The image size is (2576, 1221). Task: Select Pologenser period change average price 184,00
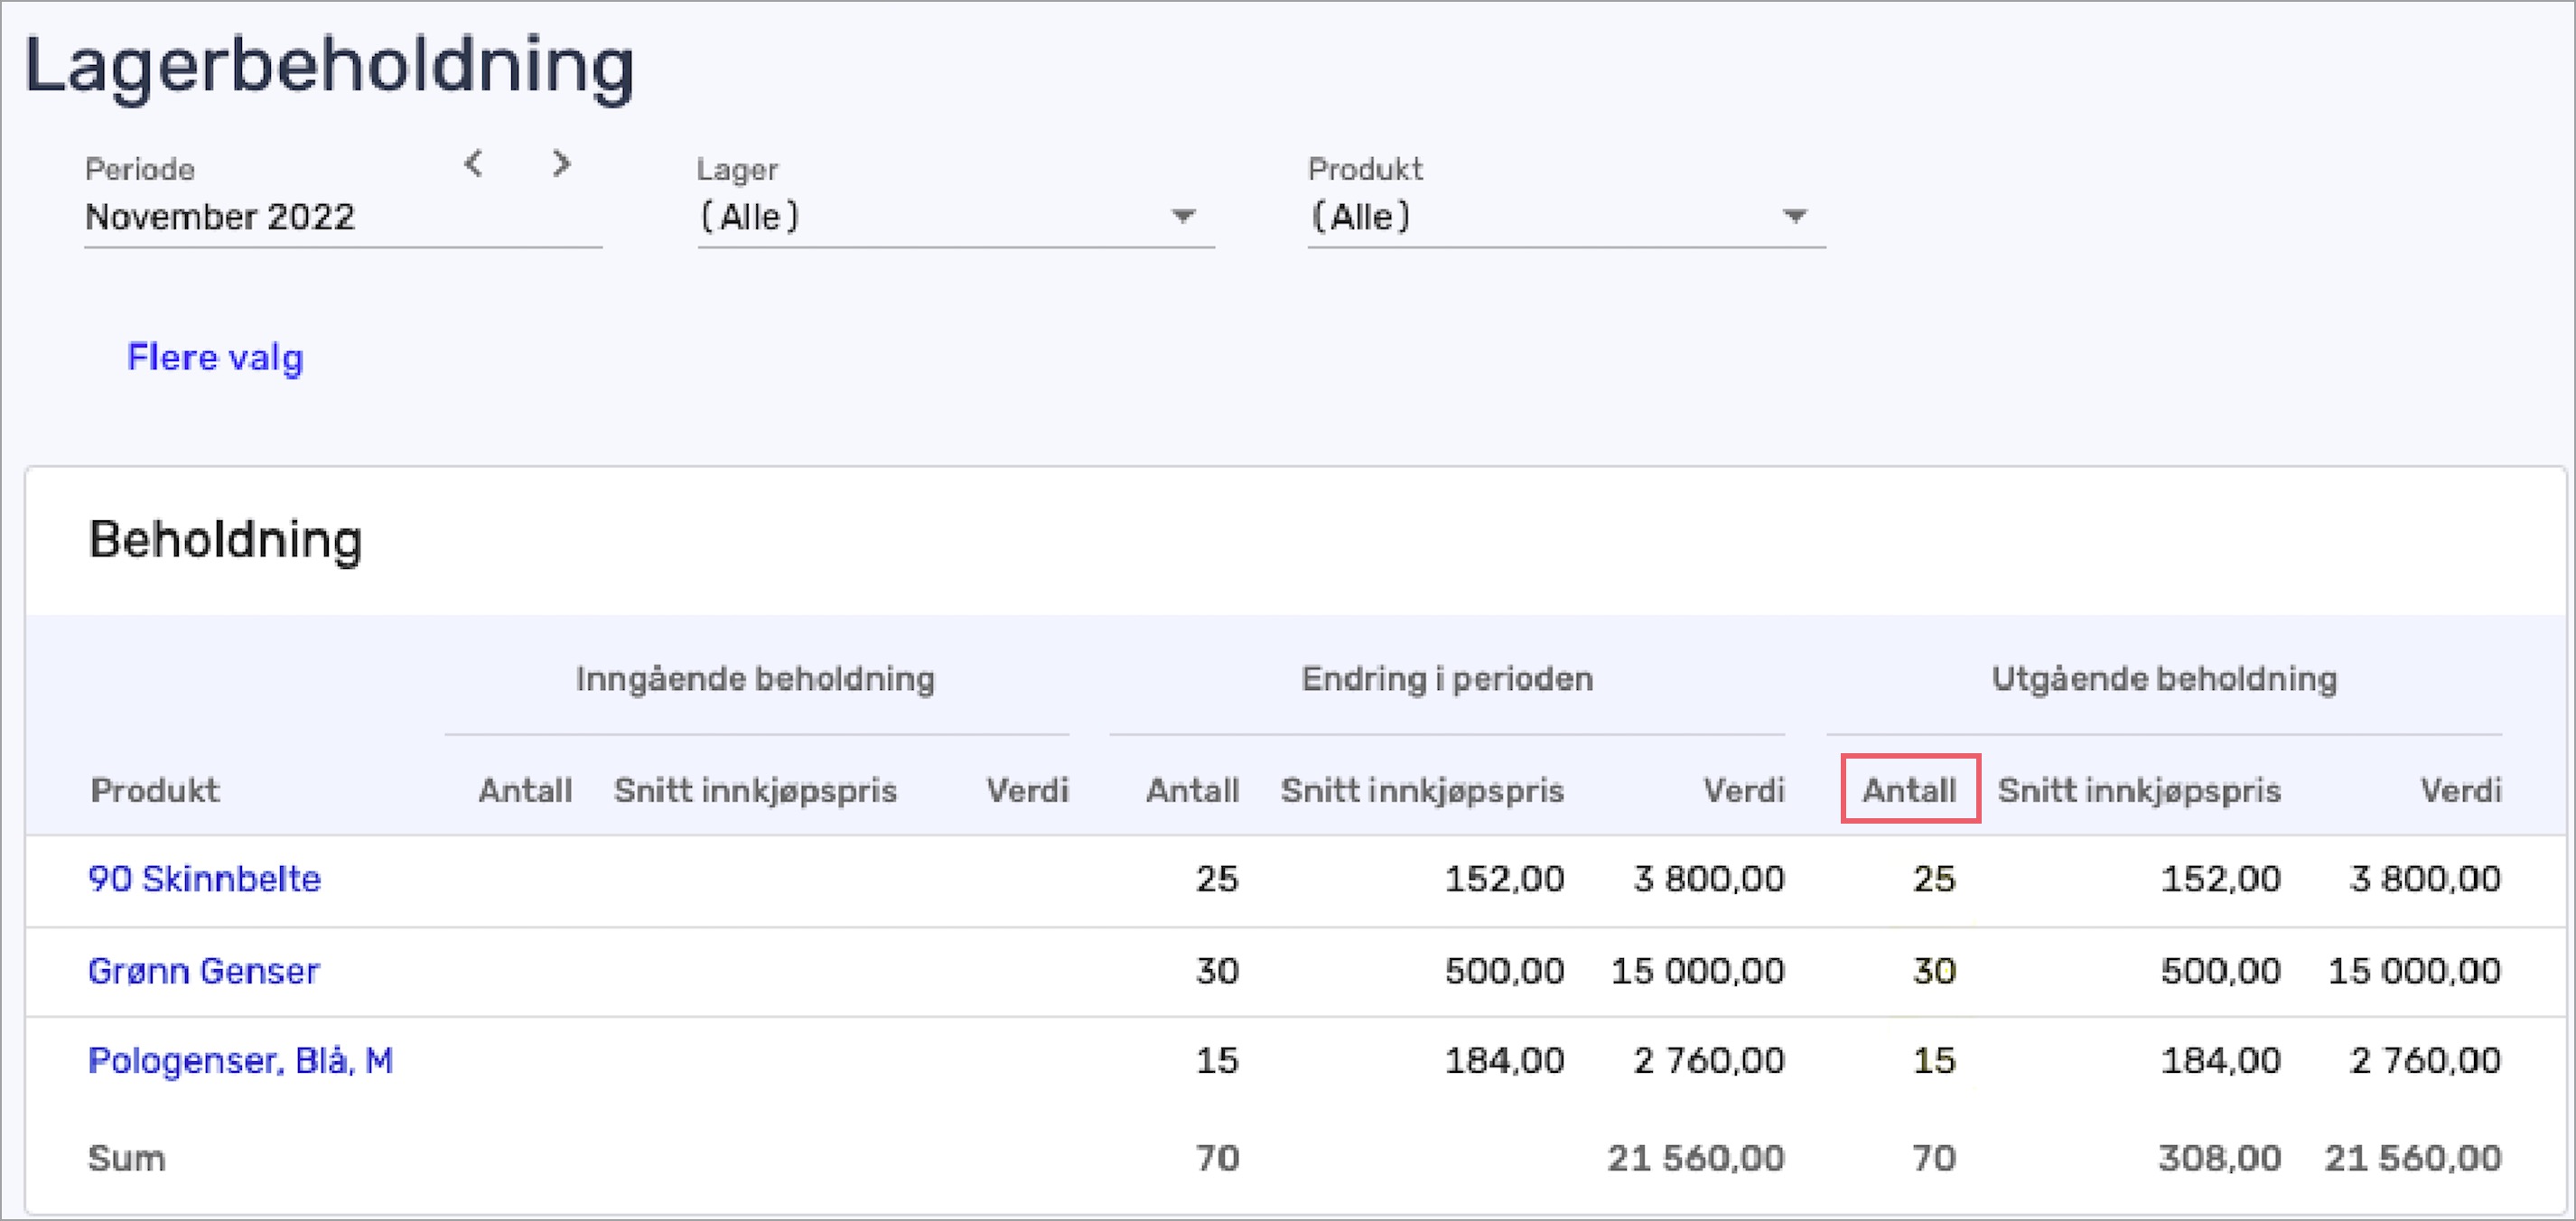(x=1504, y=1061)
